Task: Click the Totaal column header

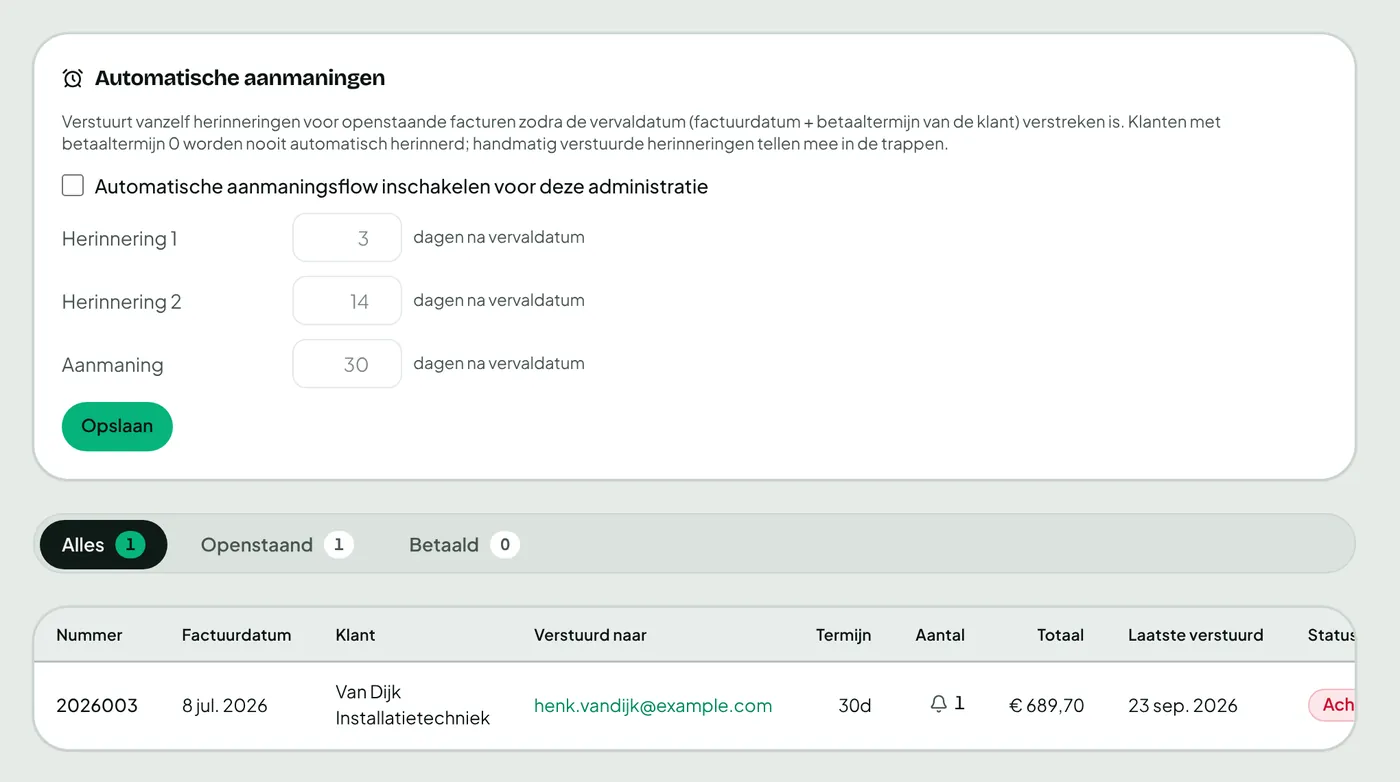Action: coord(1060,635)
